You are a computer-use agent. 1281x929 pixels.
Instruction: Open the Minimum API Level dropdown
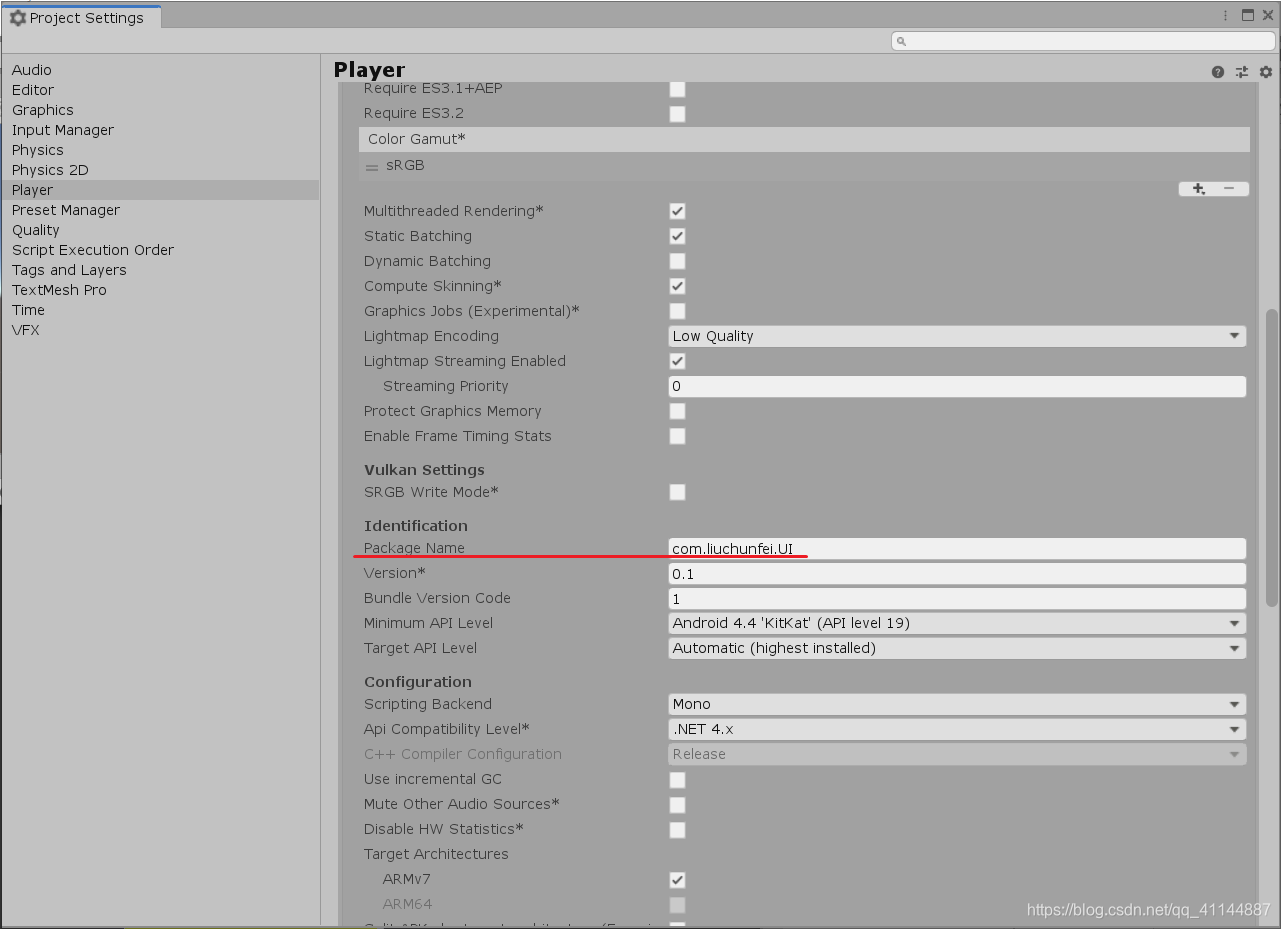coord(956,623)
